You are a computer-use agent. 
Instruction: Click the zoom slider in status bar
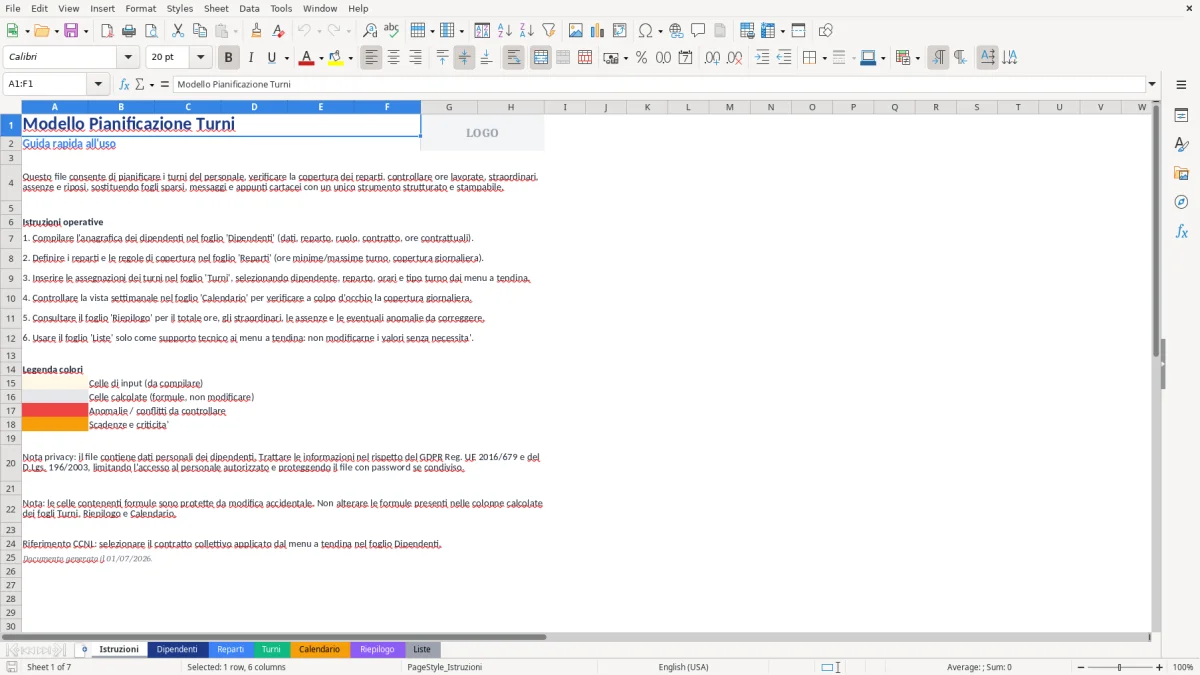coord(1119,667)
